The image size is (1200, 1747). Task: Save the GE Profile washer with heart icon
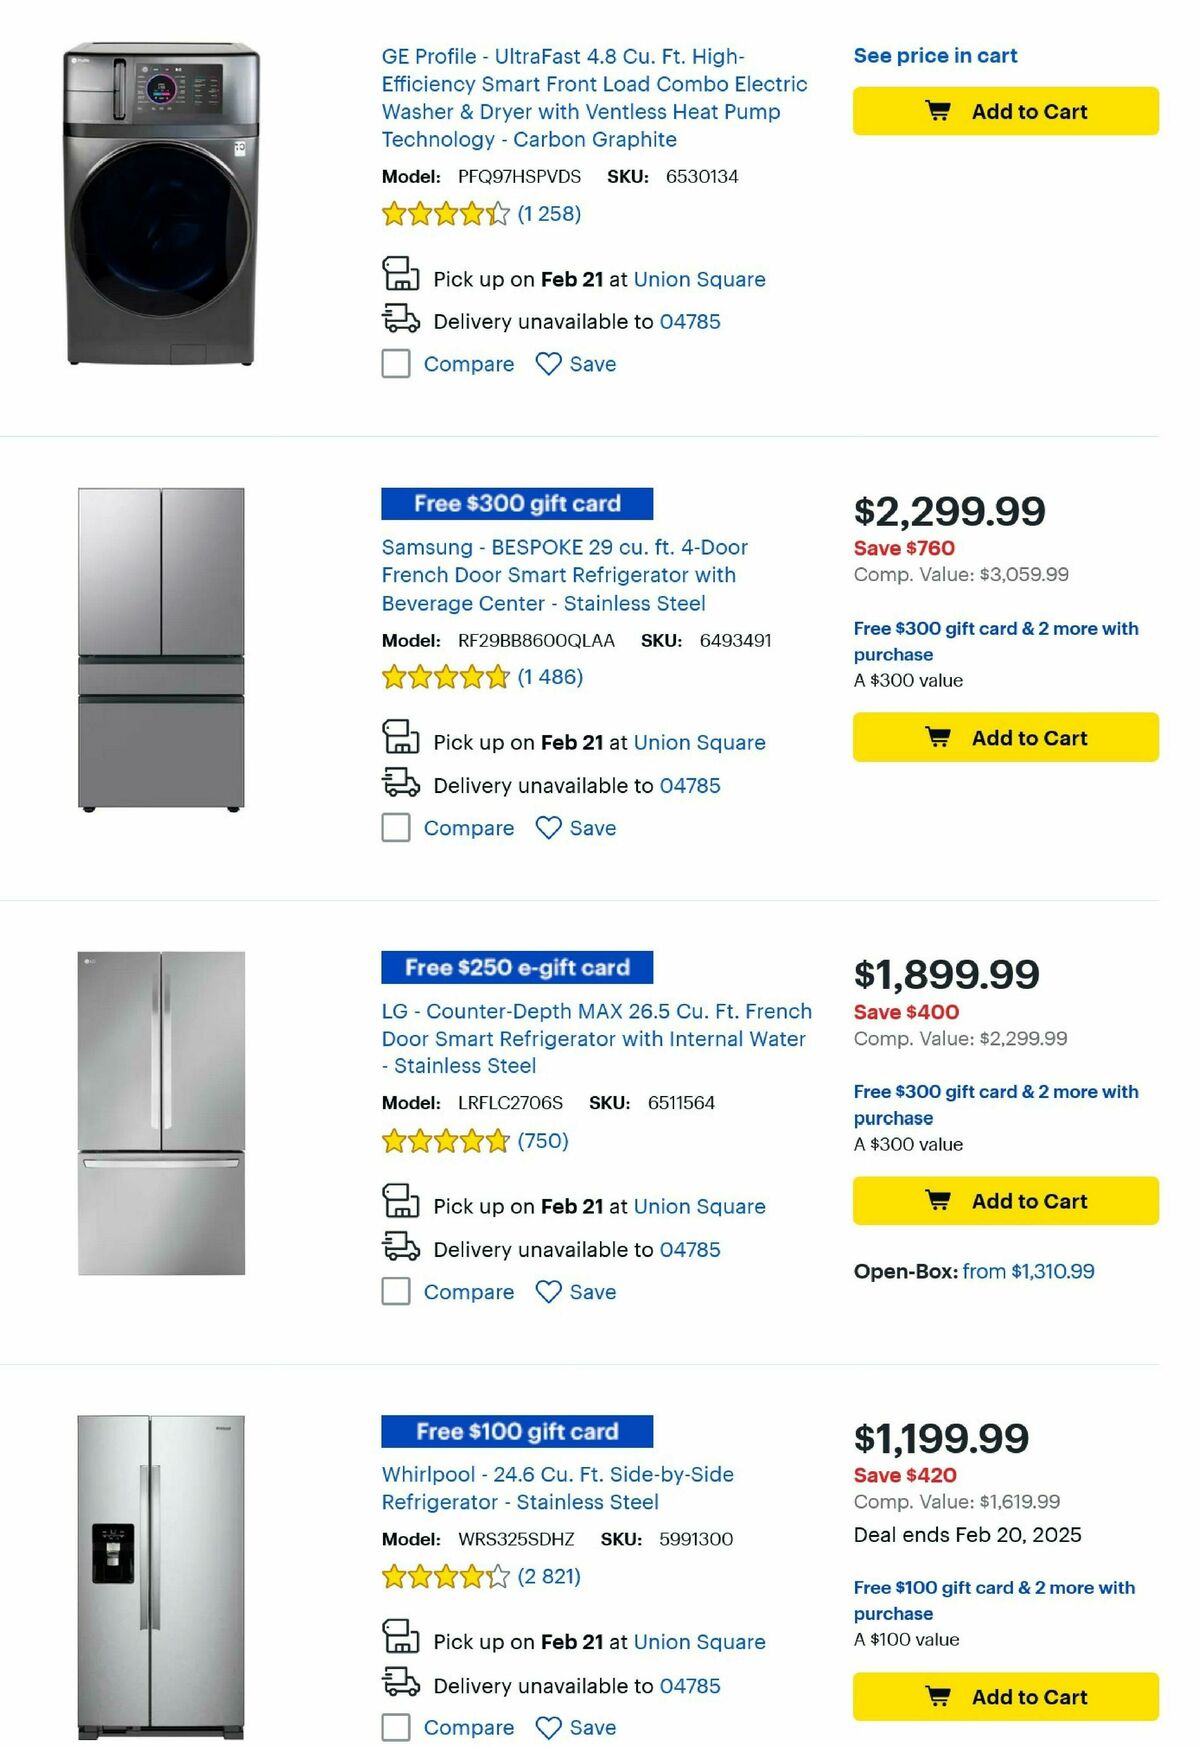click(x=549, y=364)
